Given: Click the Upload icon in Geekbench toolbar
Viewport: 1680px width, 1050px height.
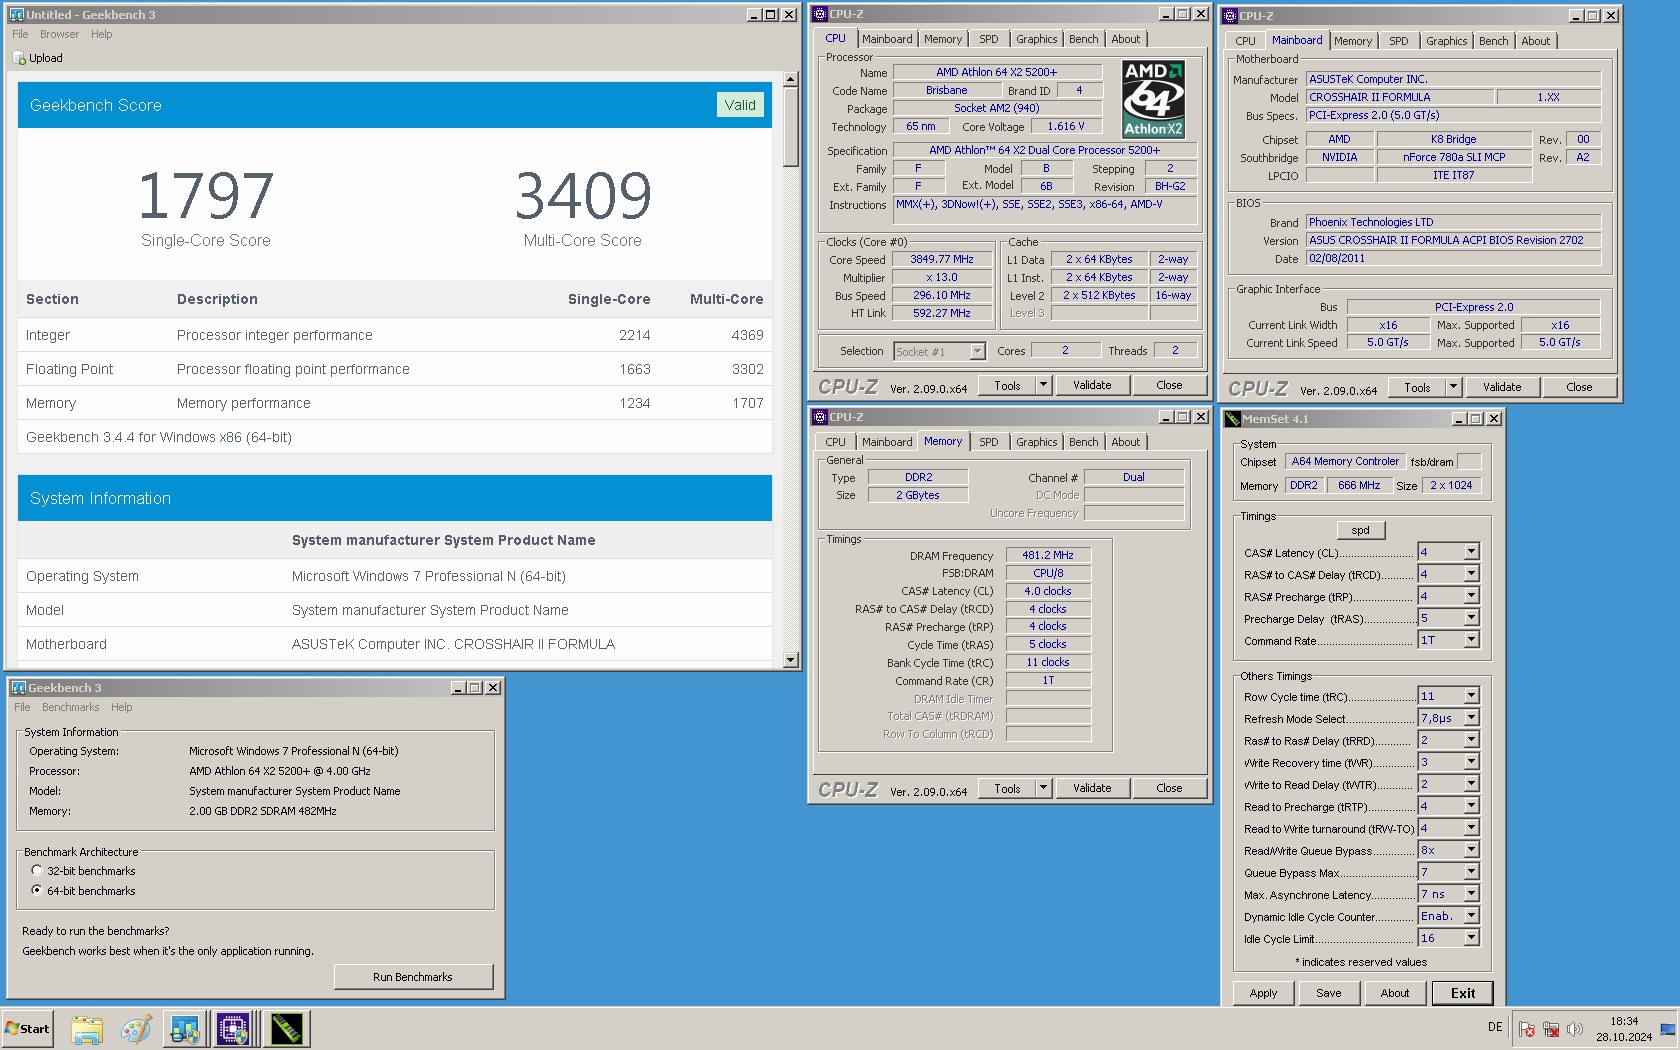Looking at the screenshot, I should 20,58.
